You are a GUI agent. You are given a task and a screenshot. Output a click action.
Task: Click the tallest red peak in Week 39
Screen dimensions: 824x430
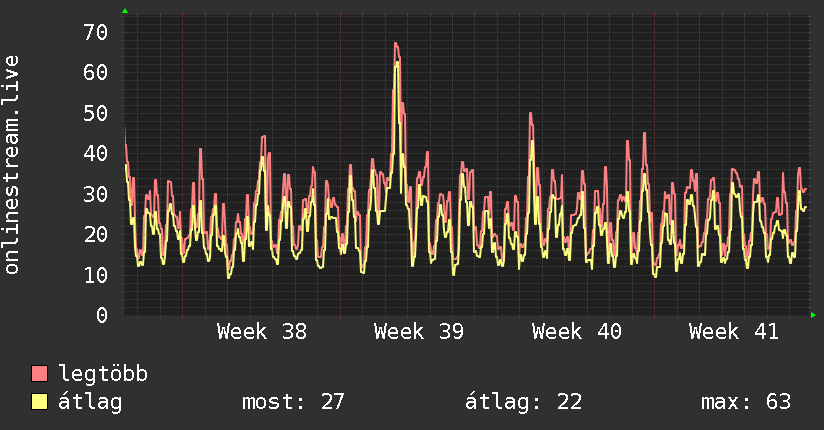(396, 45)
